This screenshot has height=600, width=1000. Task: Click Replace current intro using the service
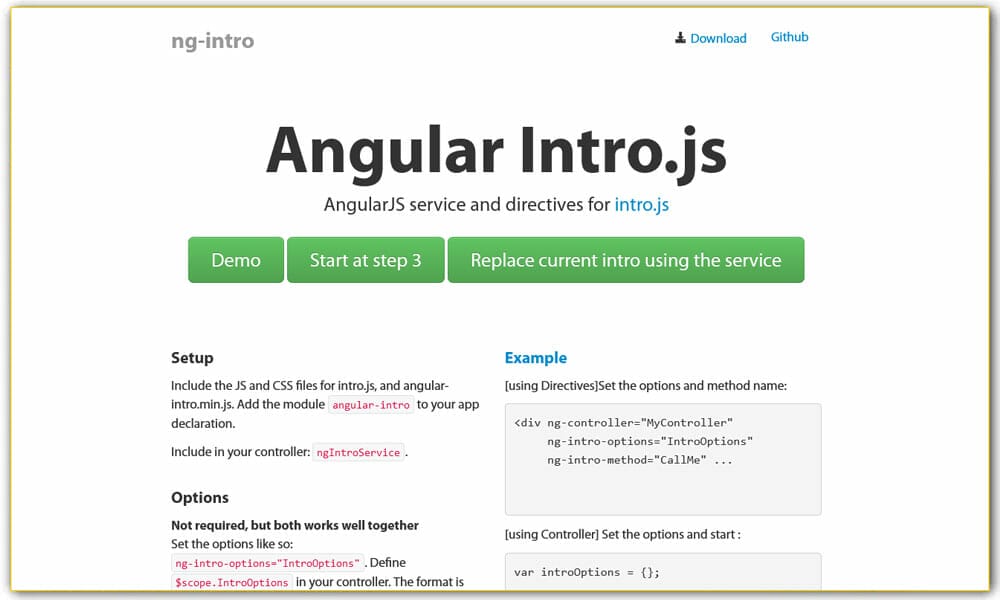(626, 259)
